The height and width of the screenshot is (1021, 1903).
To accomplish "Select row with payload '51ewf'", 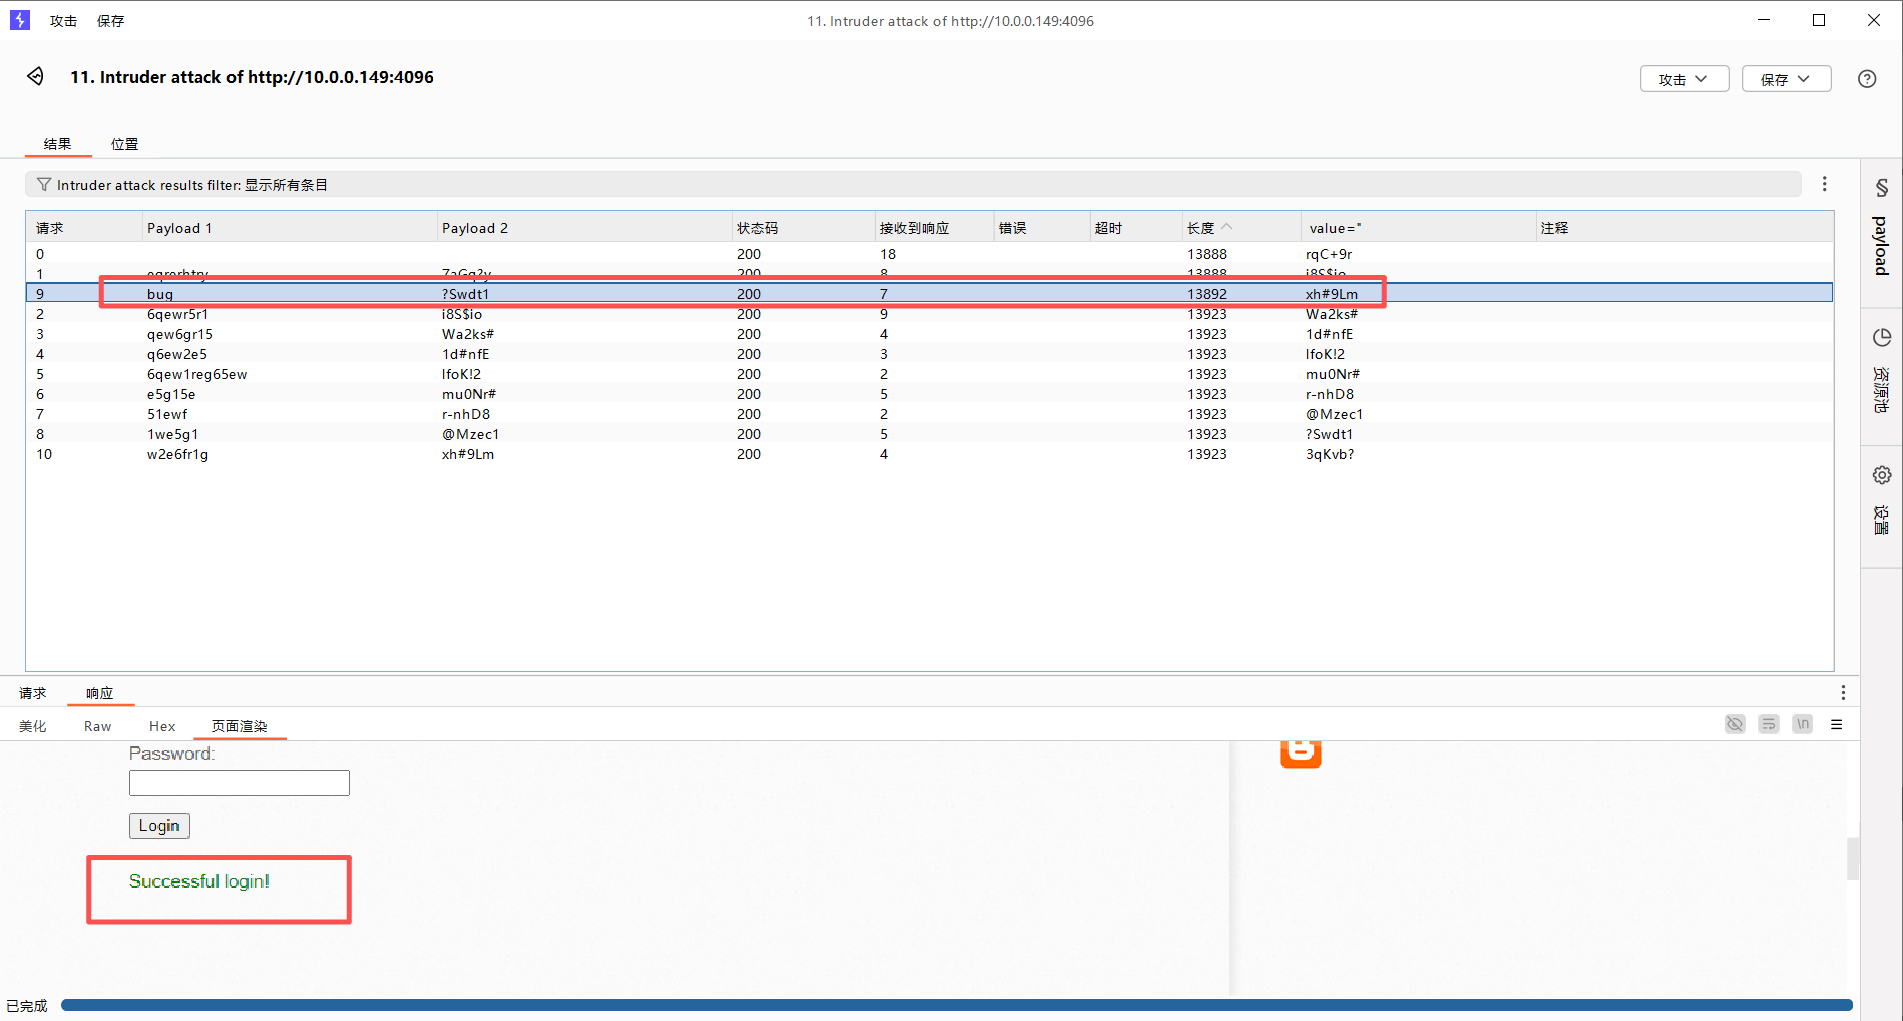I will coord(929,414).
